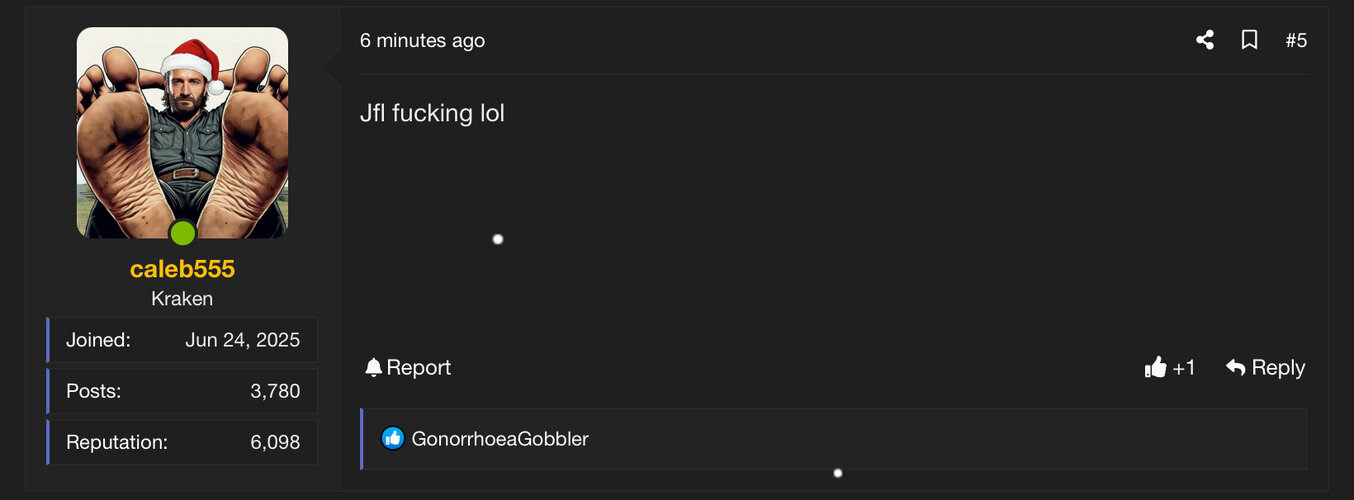Click caleb555's avatar image
The width and height of the screenshot is (1354, 500).
[x=182, y=132]
